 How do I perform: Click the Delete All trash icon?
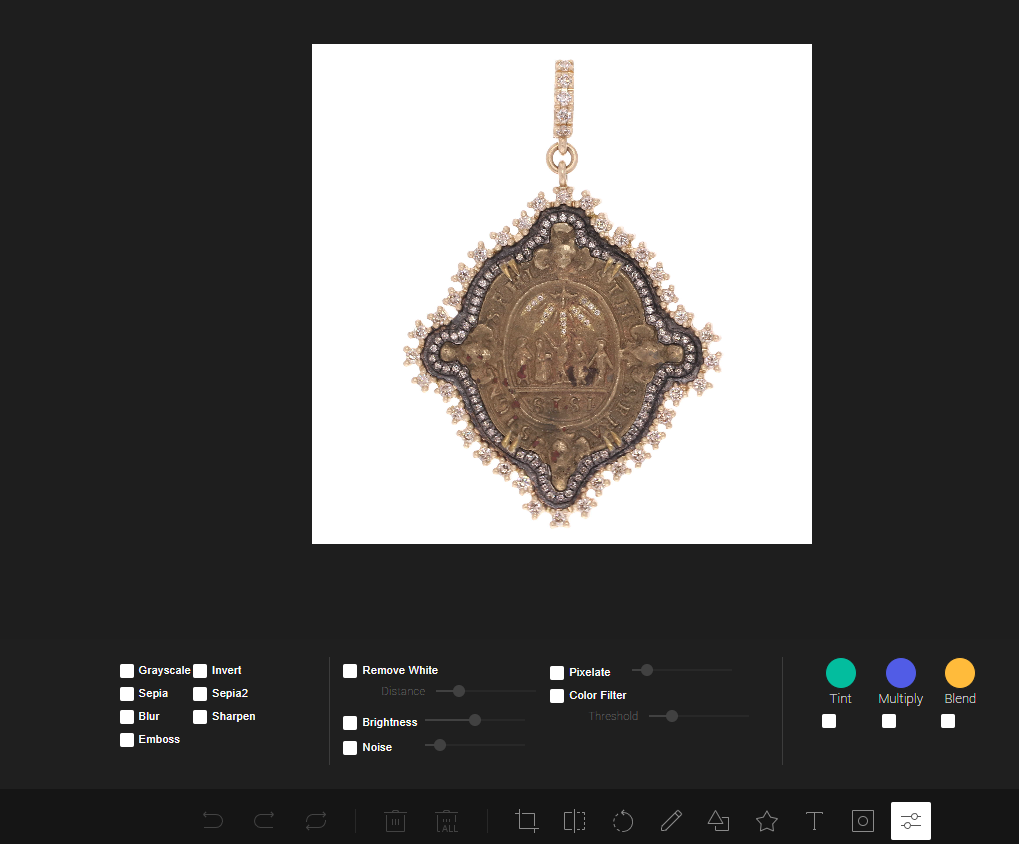click(446, 821)
